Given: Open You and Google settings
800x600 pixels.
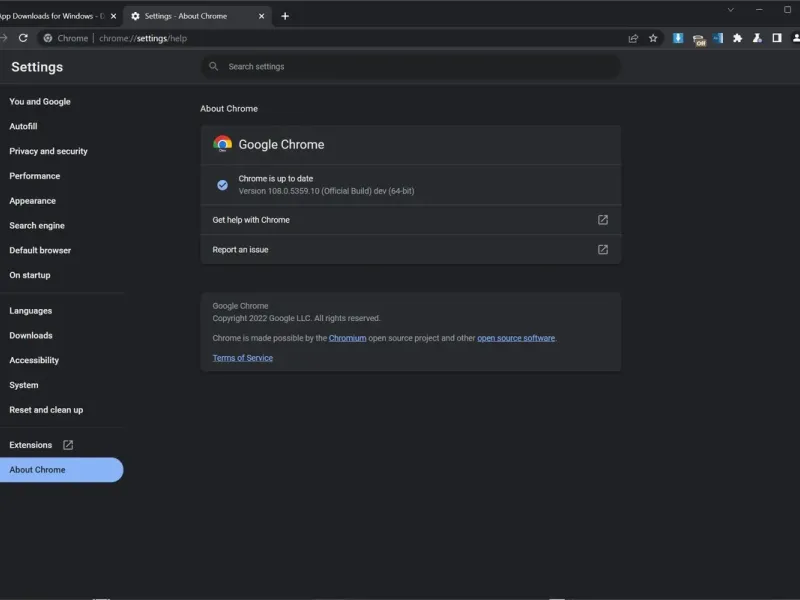Looking at the screenshot, I should coord(40,102).
